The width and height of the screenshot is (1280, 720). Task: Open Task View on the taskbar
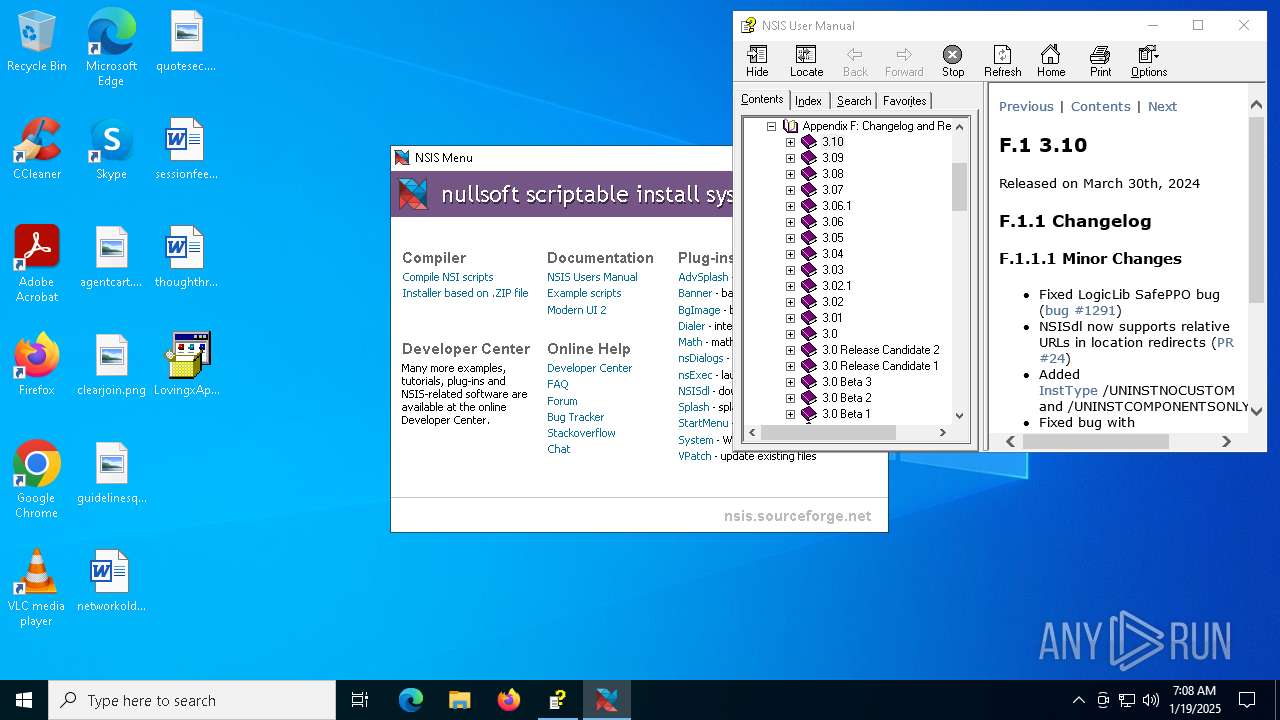click(360, 700)
